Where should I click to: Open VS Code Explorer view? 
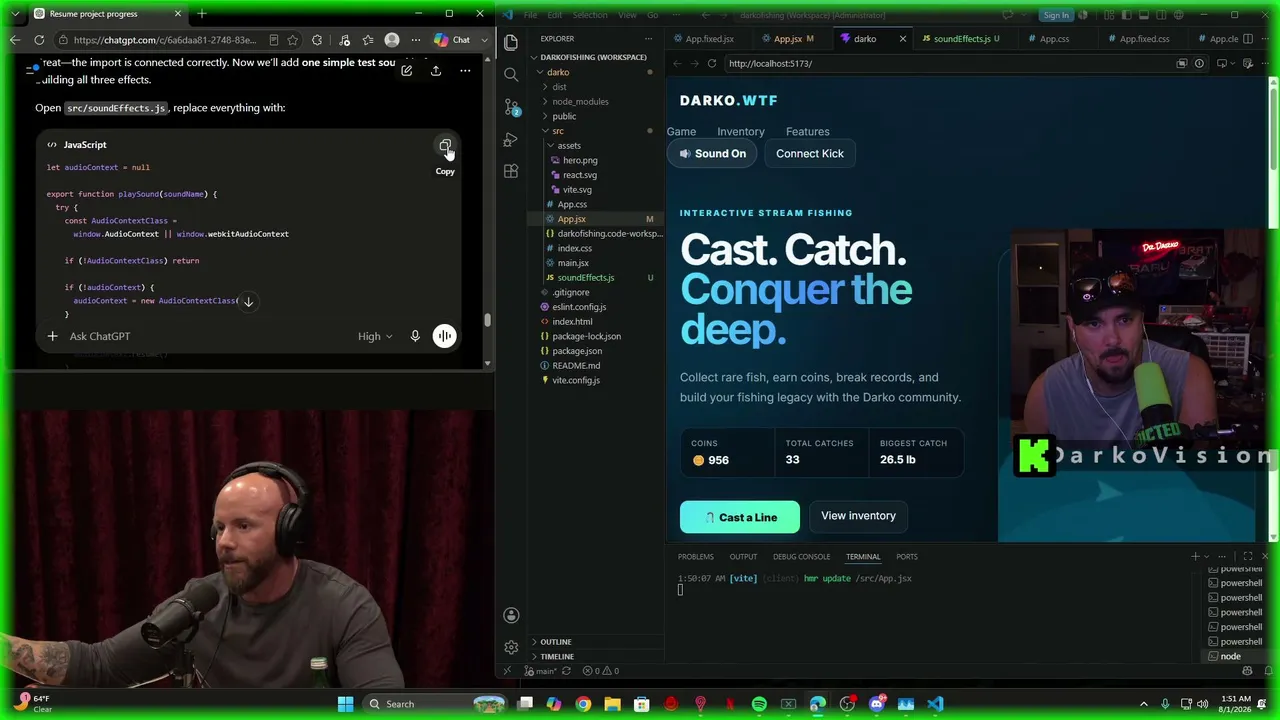click(511, 42)
